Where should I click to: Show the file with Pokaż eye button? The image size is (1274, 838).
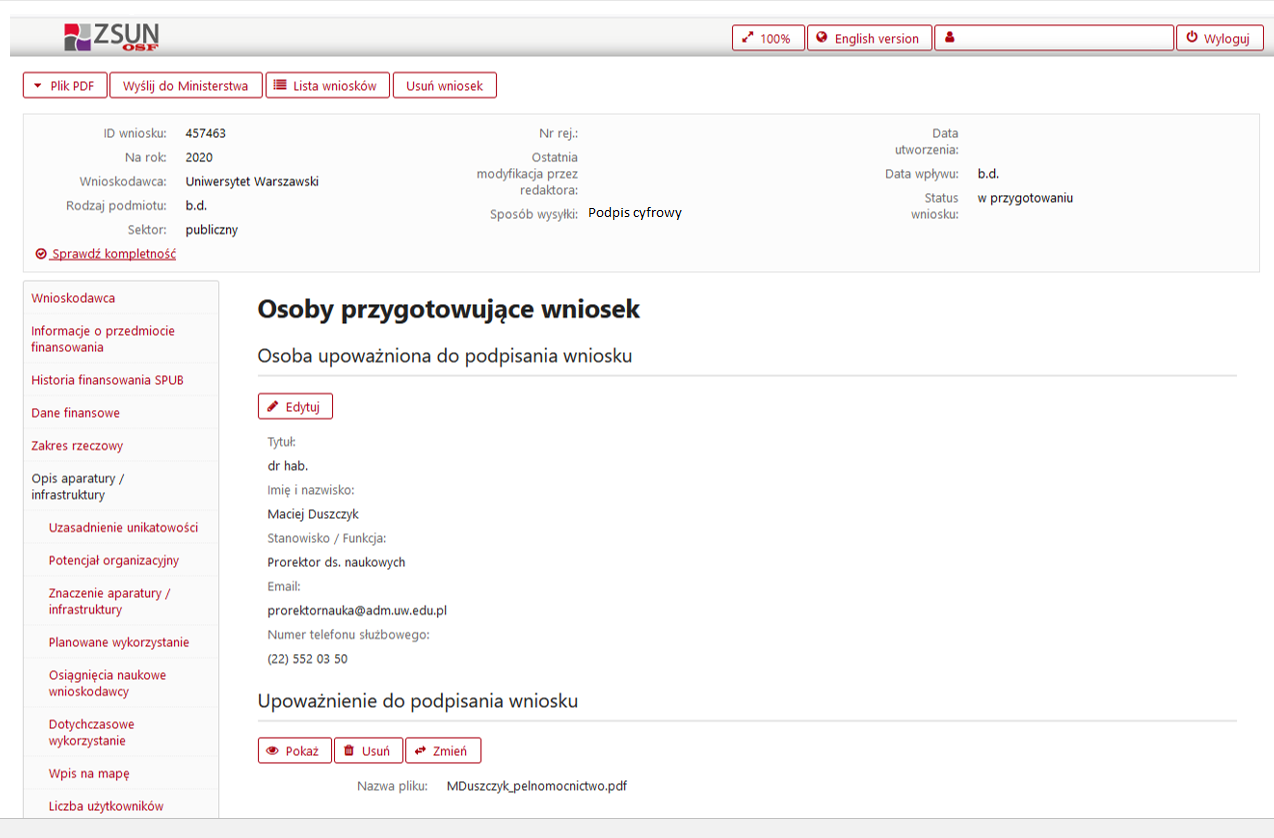click(294, 751)
